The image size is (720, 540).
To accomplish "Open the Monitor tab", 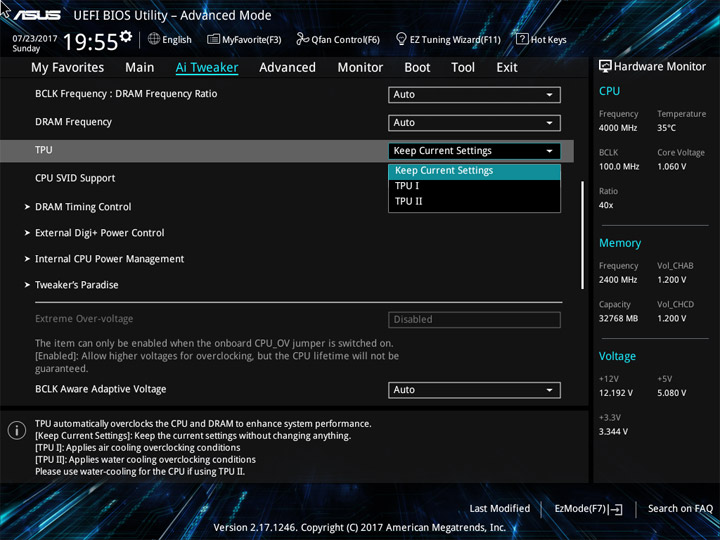I will [x=360, y=68].
